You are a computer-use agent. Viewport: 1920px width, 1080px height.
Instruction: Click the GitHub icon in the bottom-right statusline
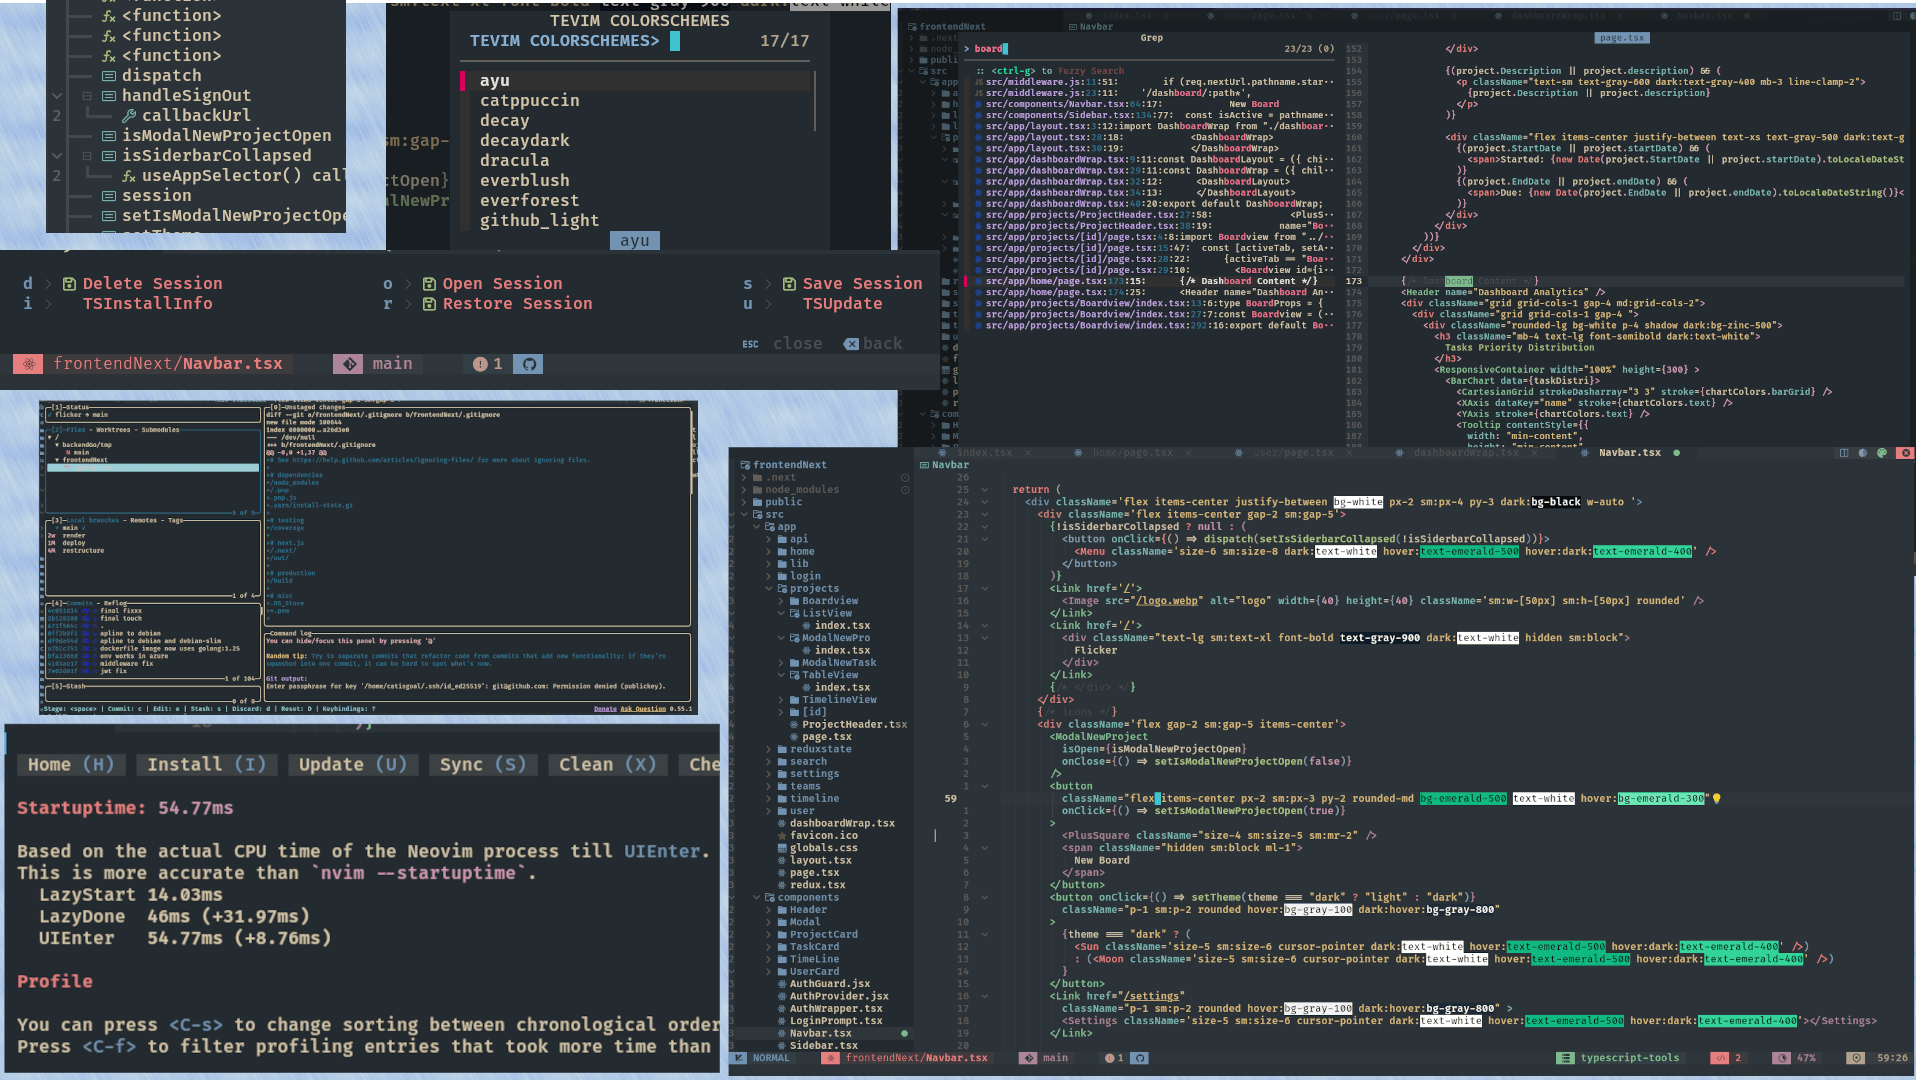(1139, 1058)
